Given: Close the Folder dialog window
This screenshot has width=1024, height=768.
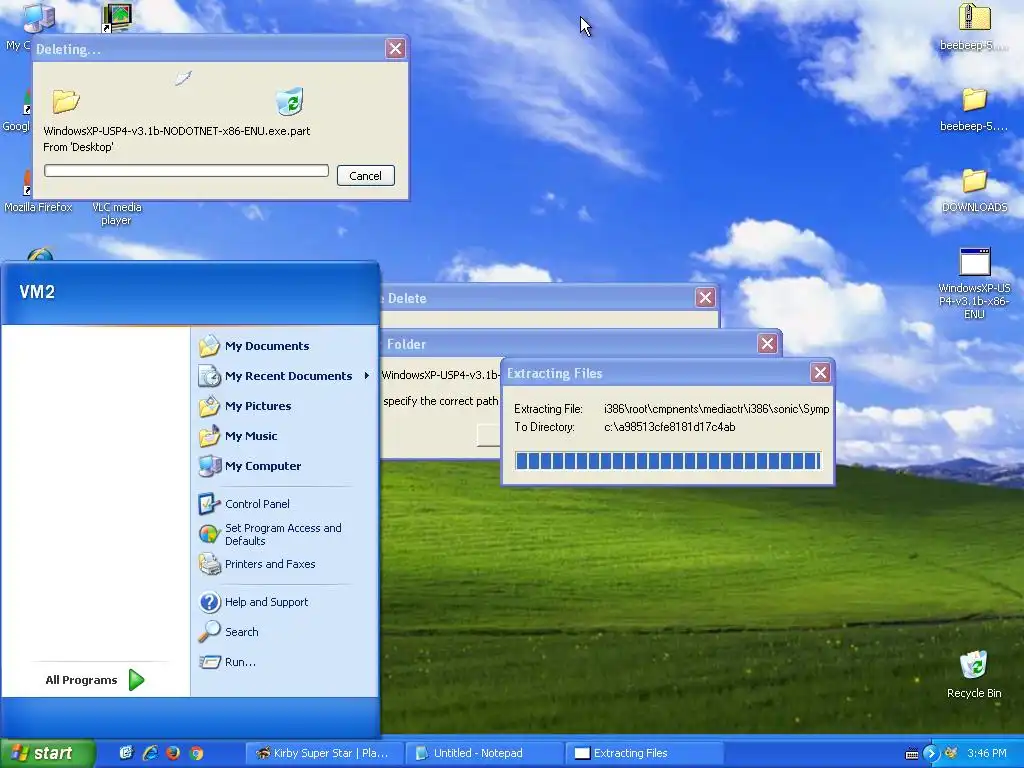Looking at the screenshot, I should [767, 344].
